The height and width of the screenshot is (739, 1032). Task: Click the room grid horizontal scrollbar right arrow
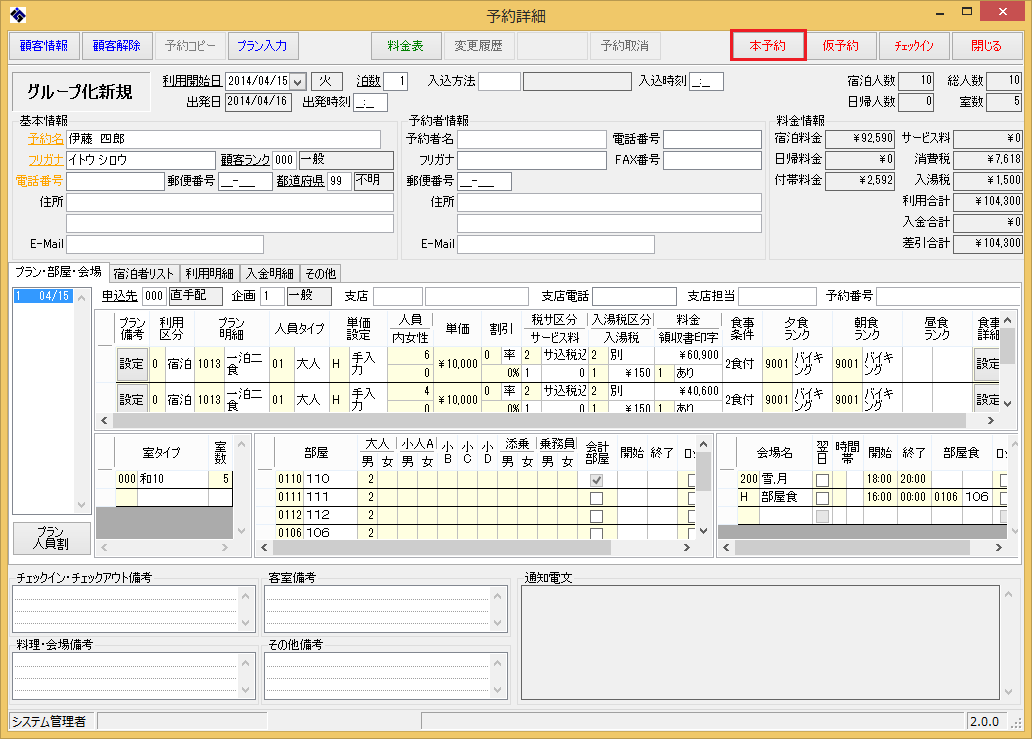687,548
